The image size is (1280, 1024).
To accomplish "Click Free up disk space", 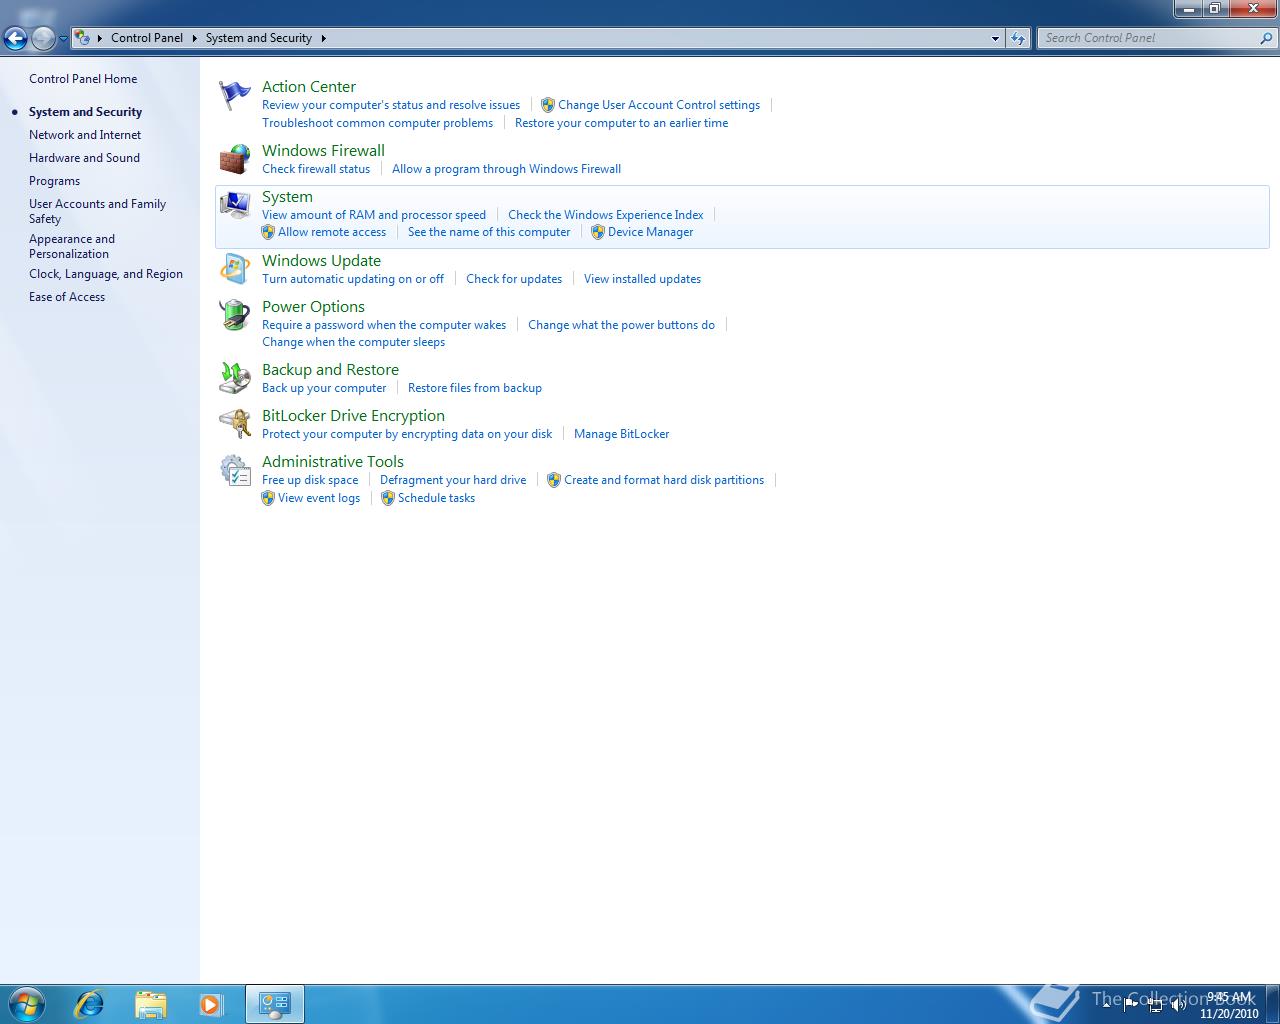I will coord(310,480).
